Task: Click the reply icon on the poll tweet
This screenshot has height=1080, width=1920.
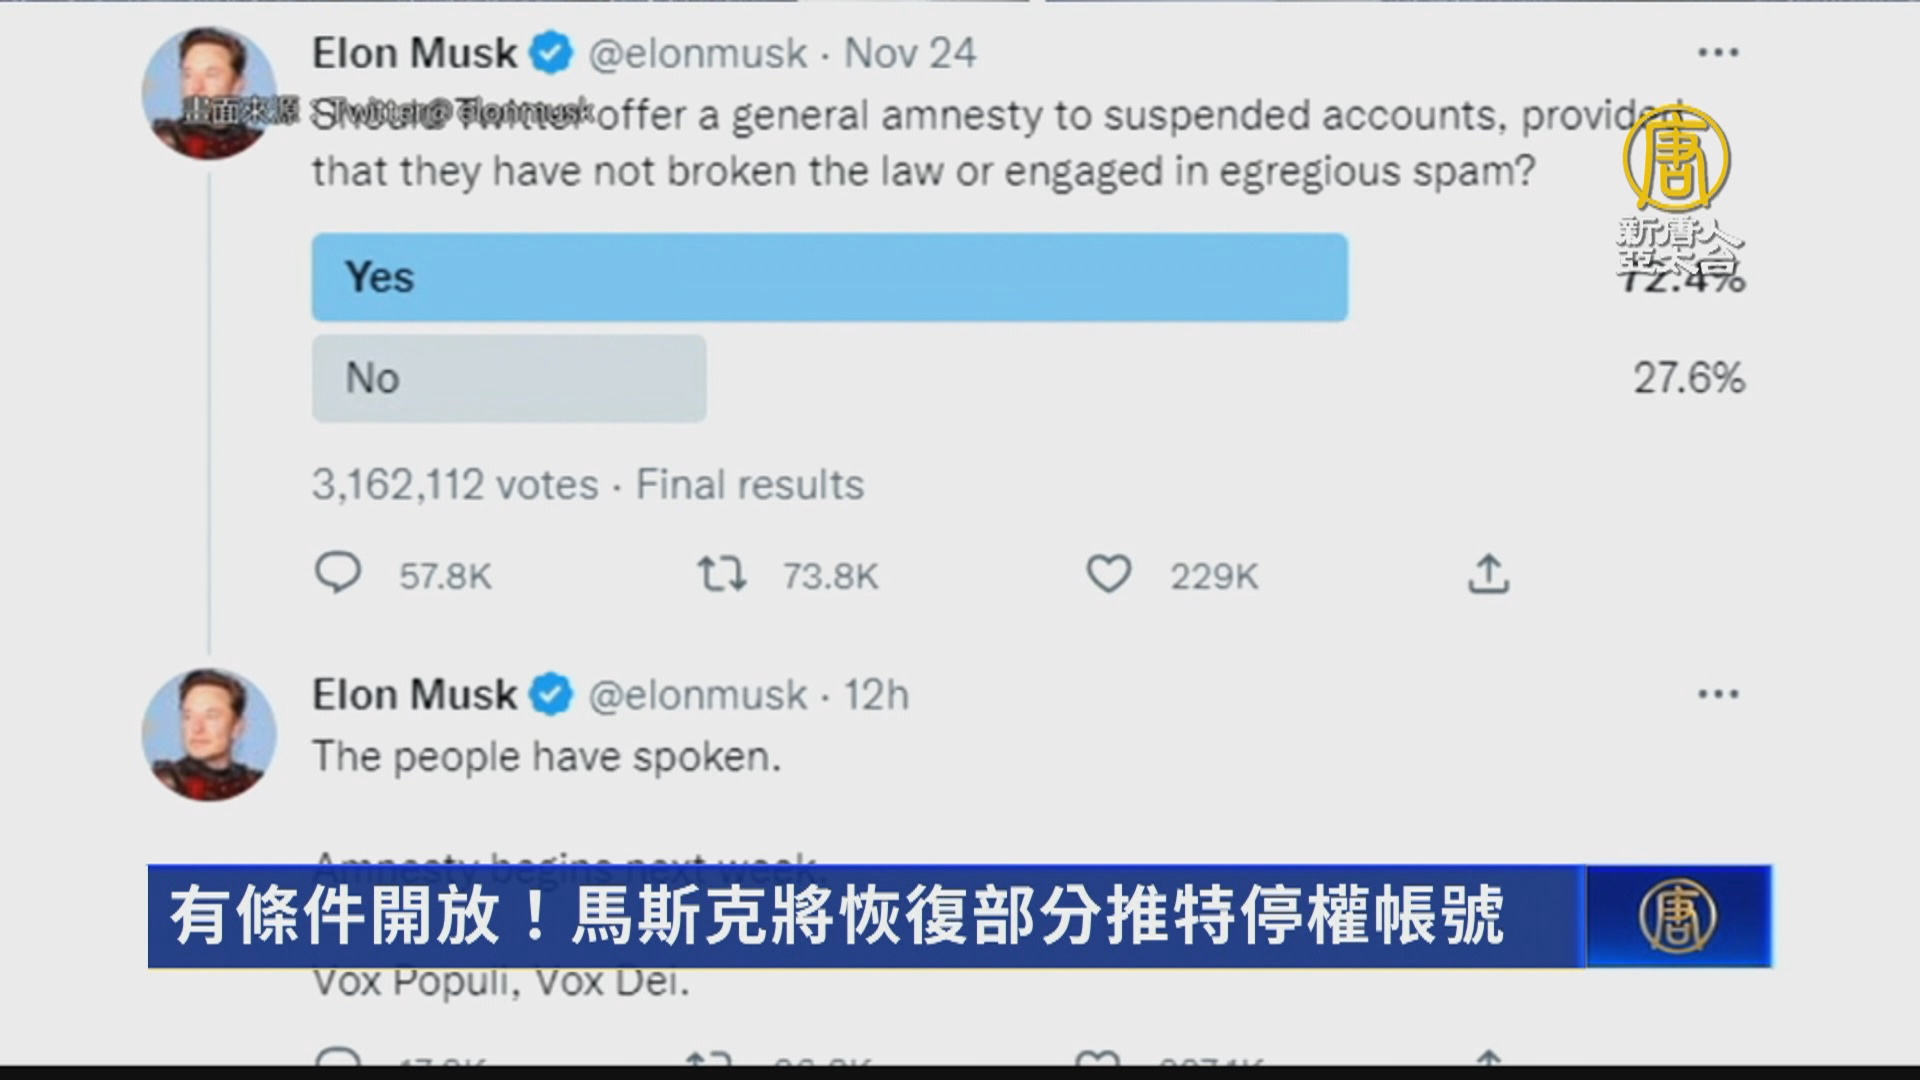Action: 338,574
